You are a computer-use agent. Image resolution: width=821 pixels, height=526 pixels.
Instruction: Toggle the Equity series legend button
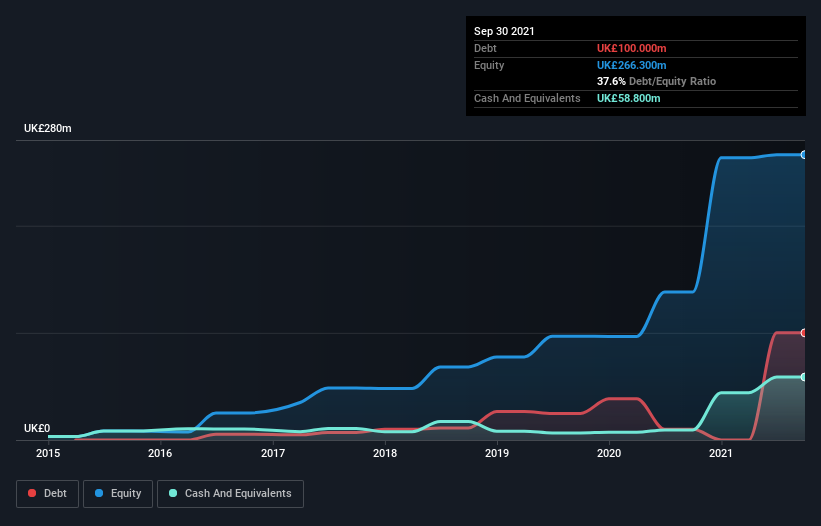118,494
